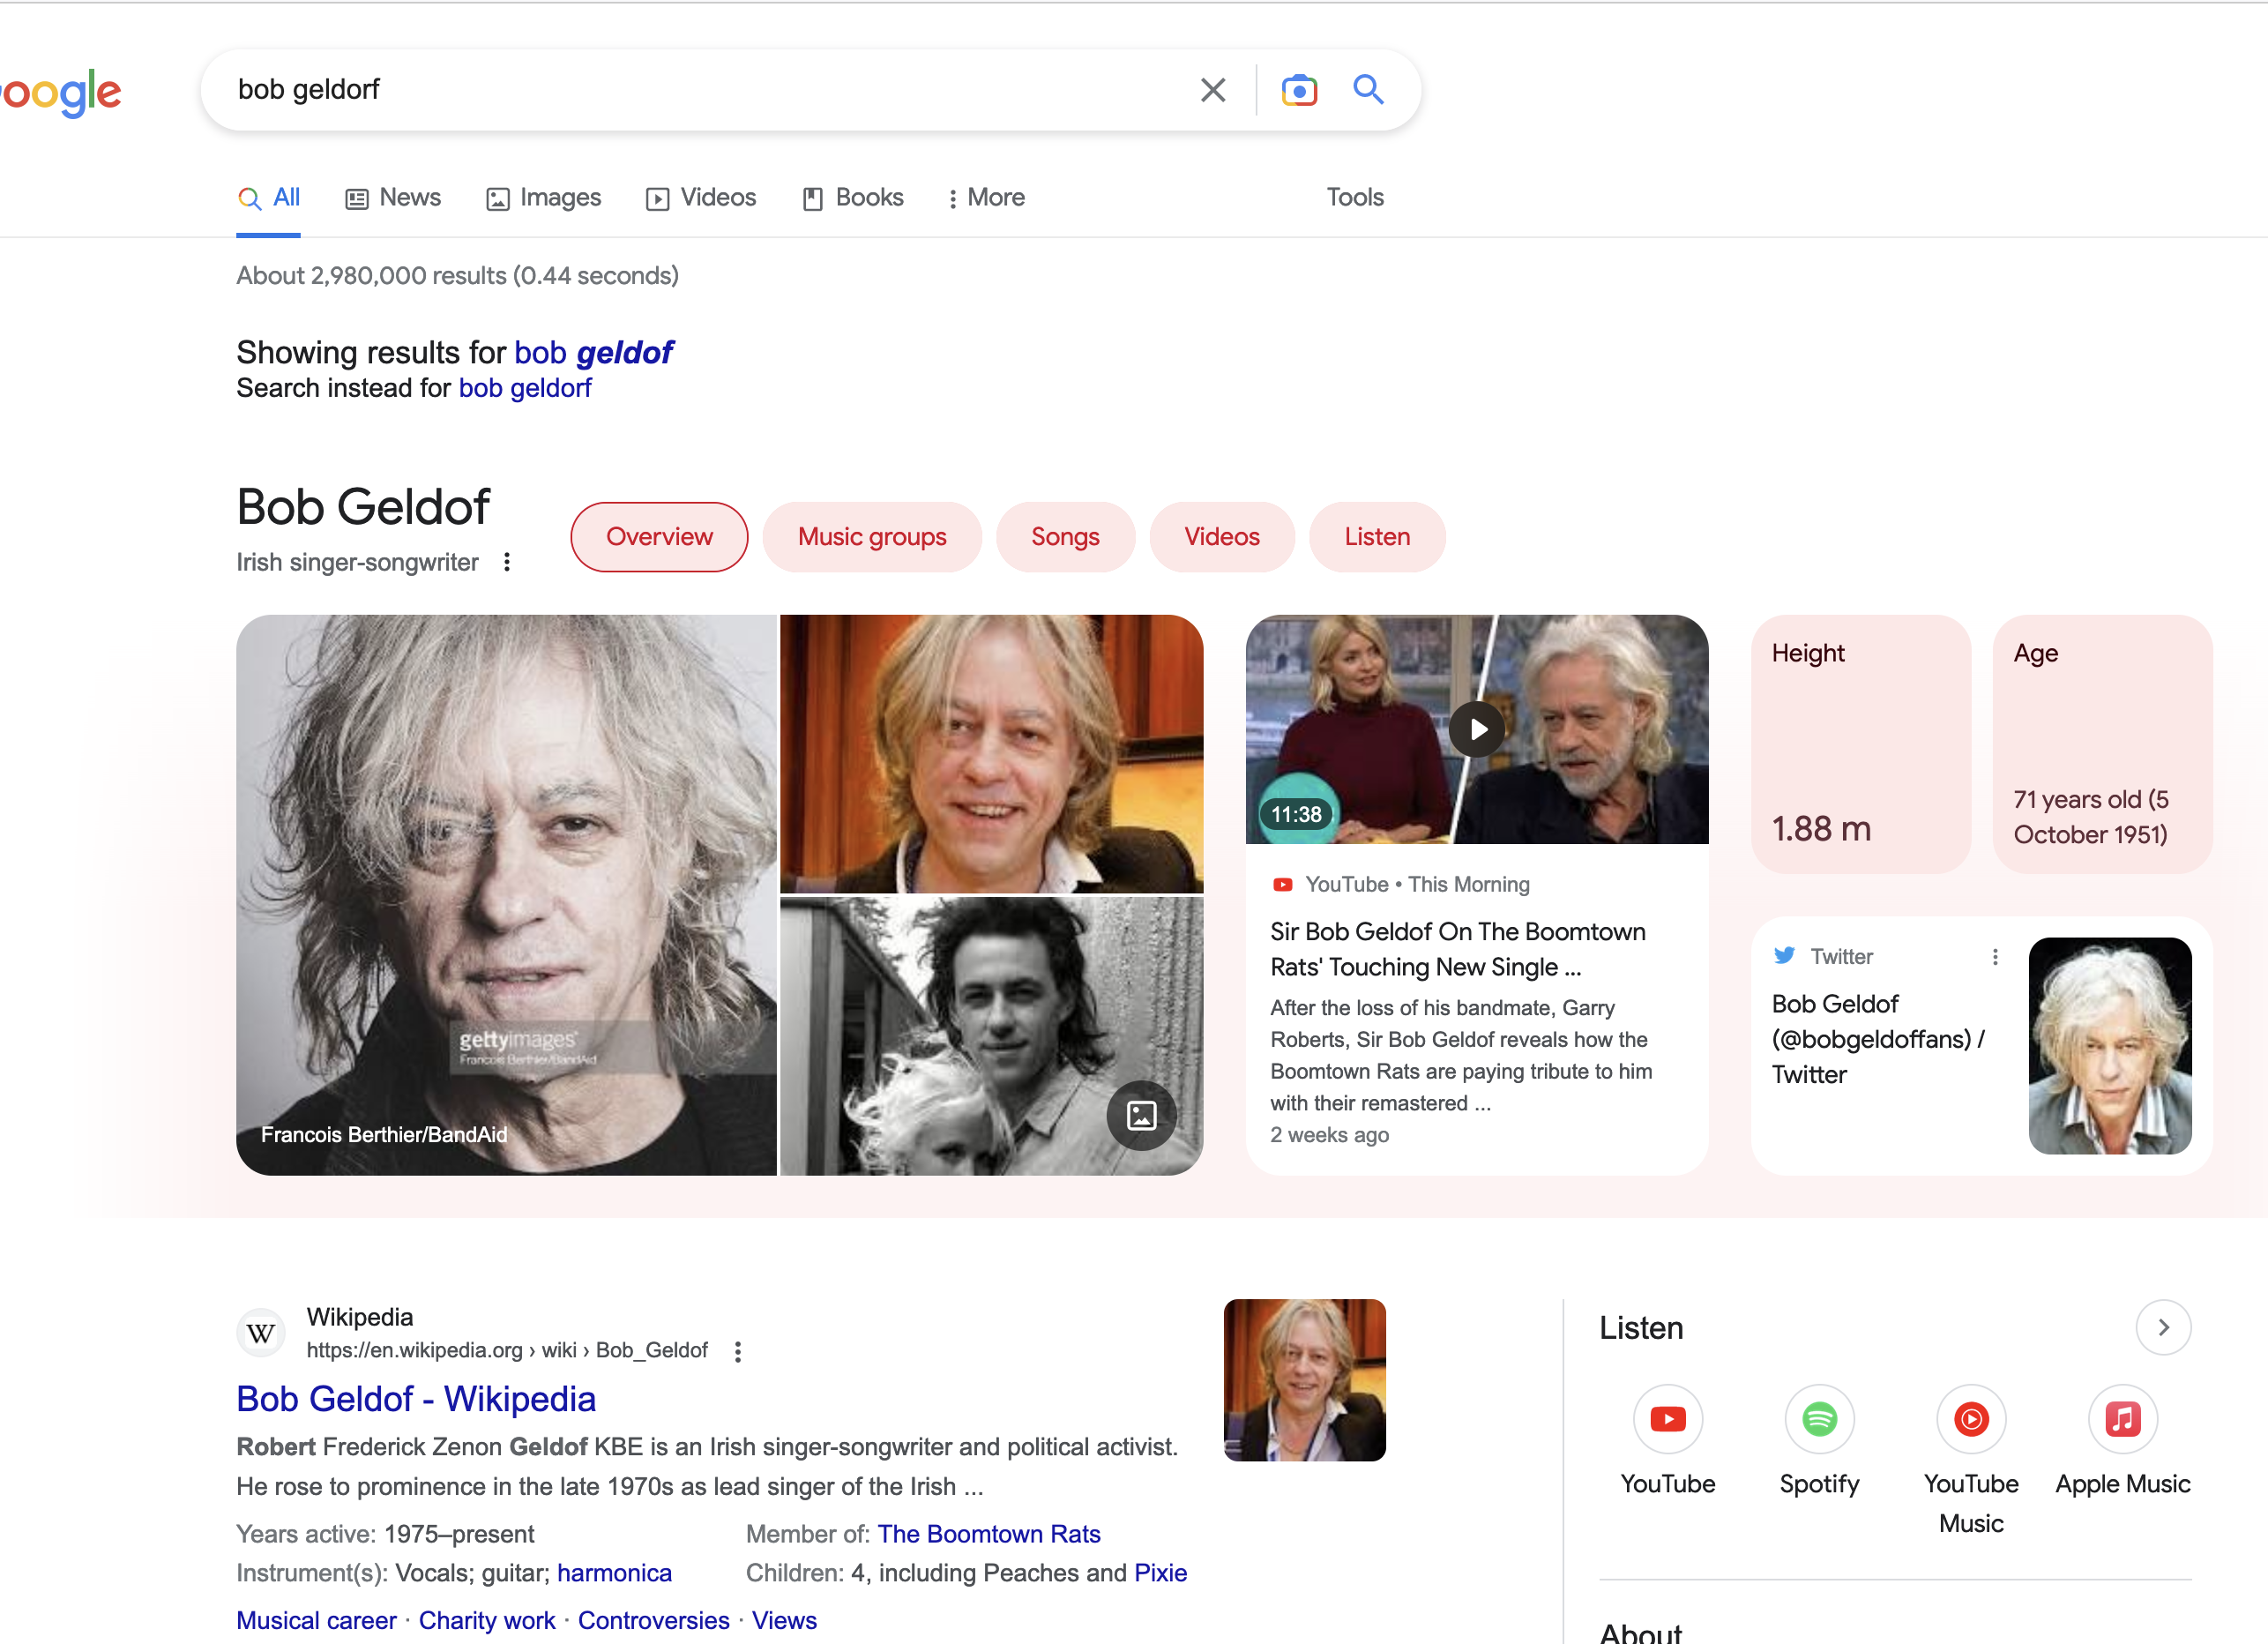Select the Songs chip
Screen dimensions: 2268x1644
coord(1065,537)
